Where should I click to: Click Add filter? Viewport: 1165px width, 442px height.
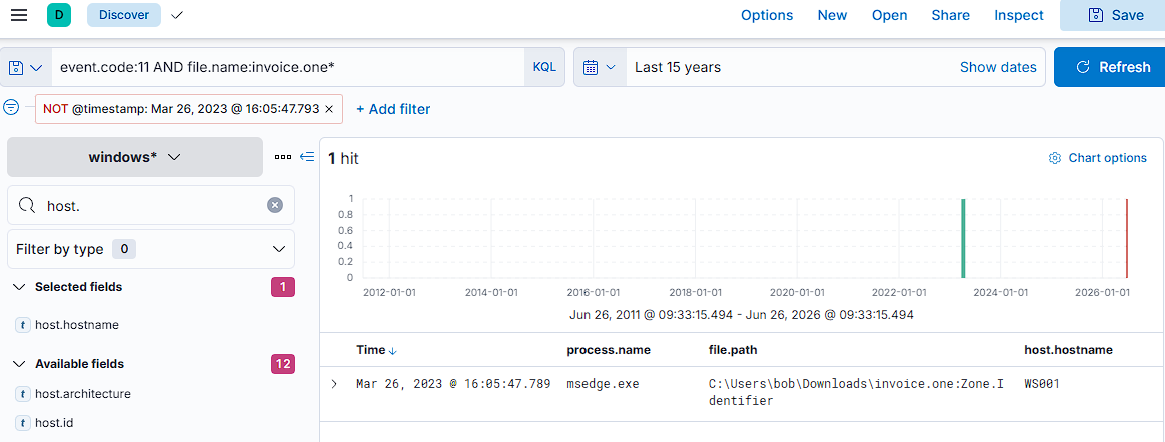click(x=393, y=109)
